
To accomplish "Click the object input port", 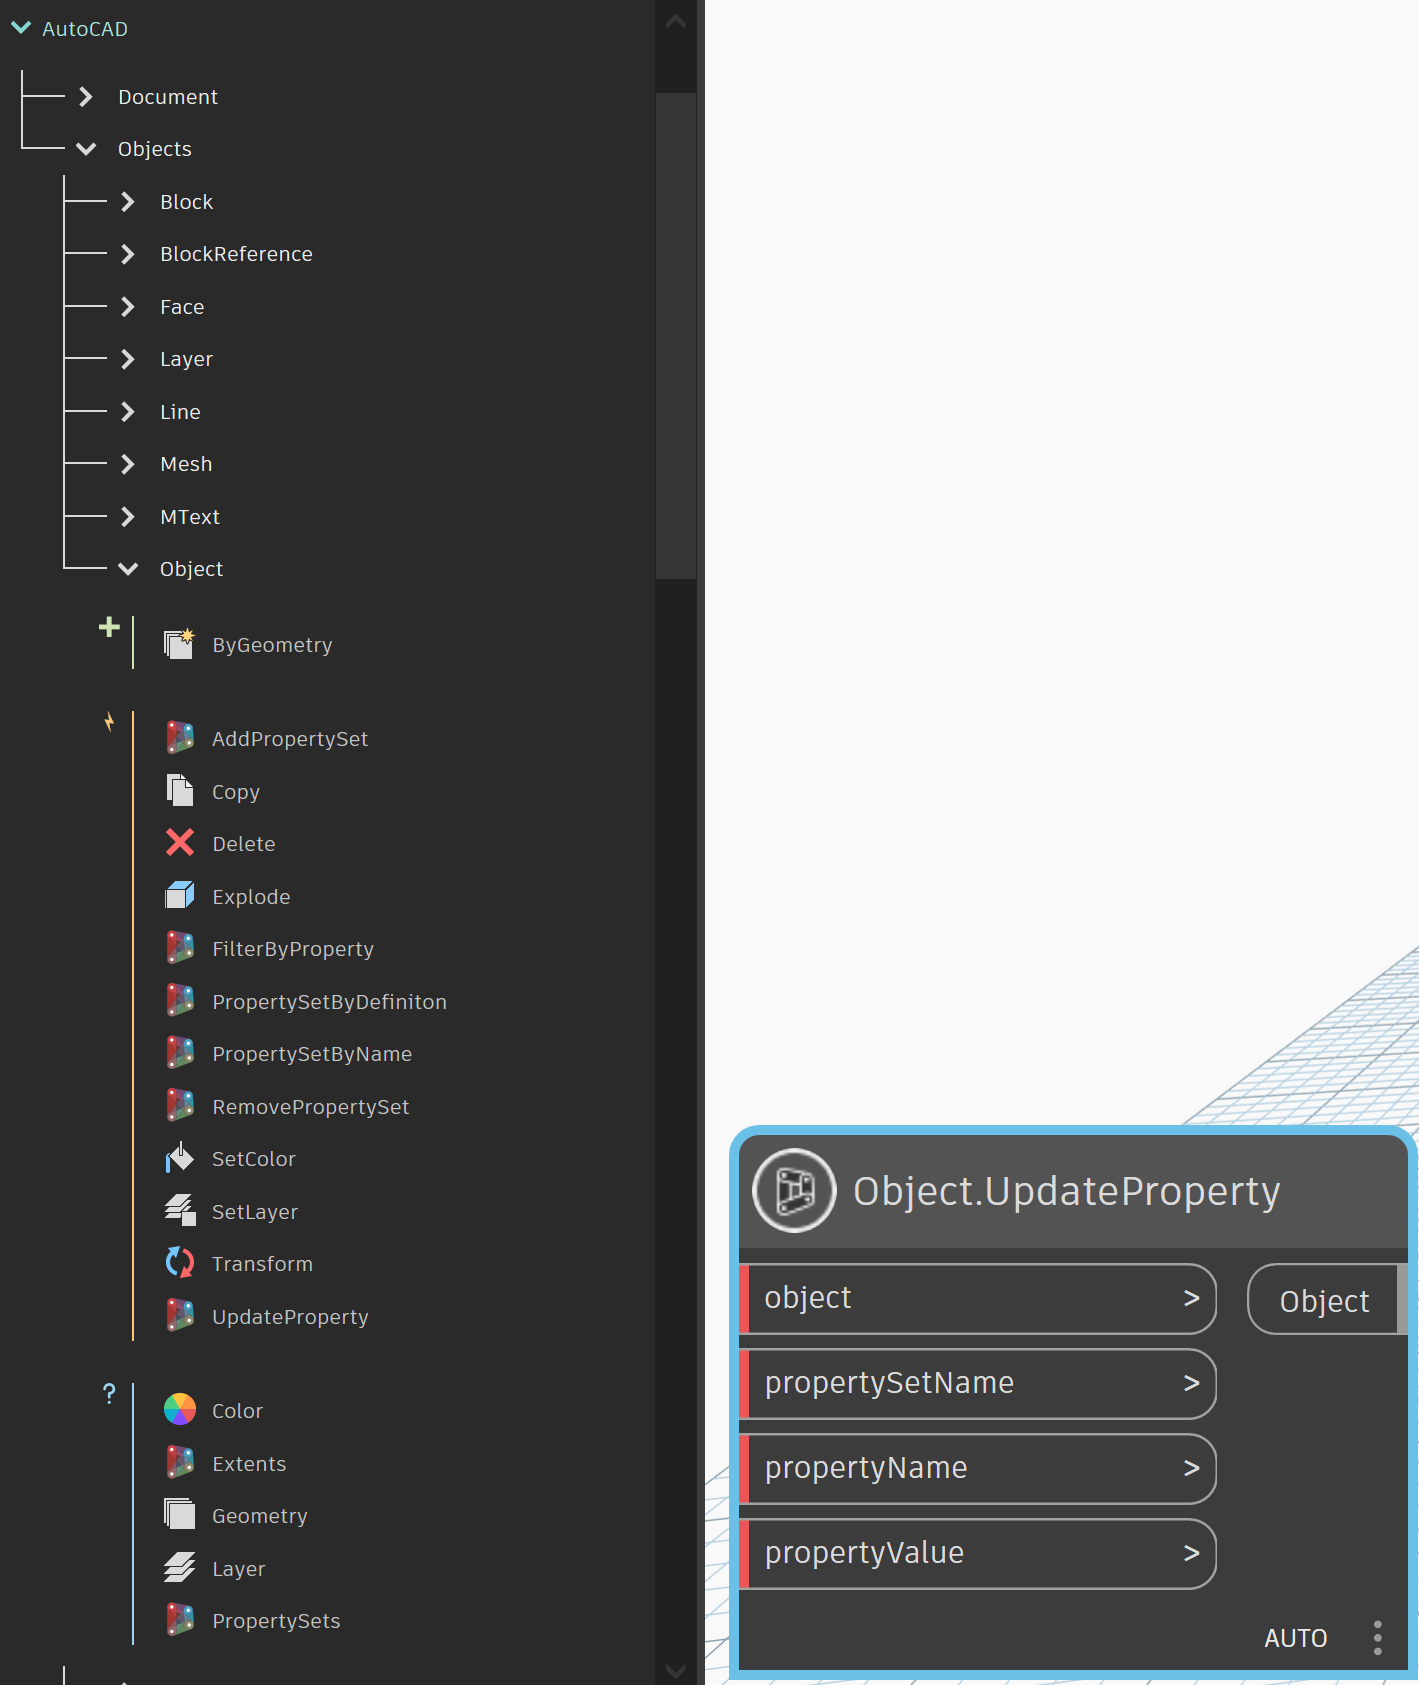I will pyautogui.click(x=978, y=1298).
